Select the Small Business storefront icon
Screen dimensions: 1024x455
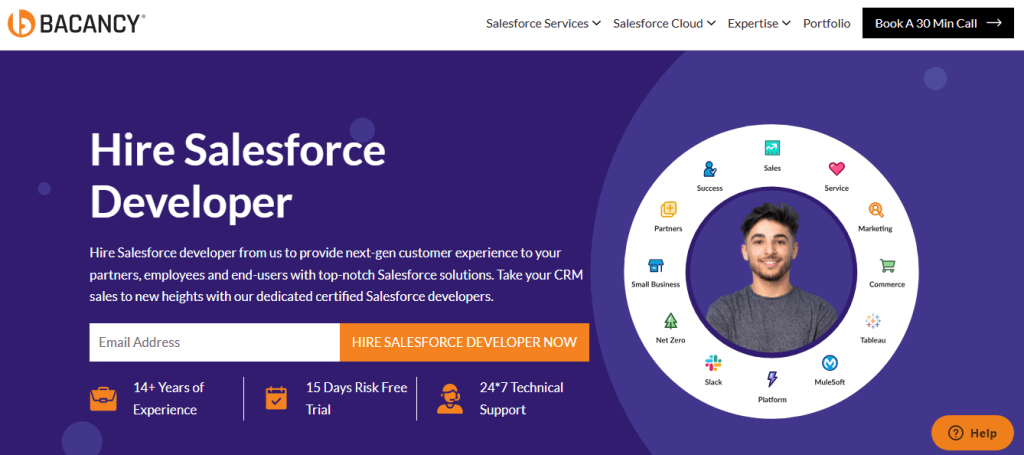point(656,265)
